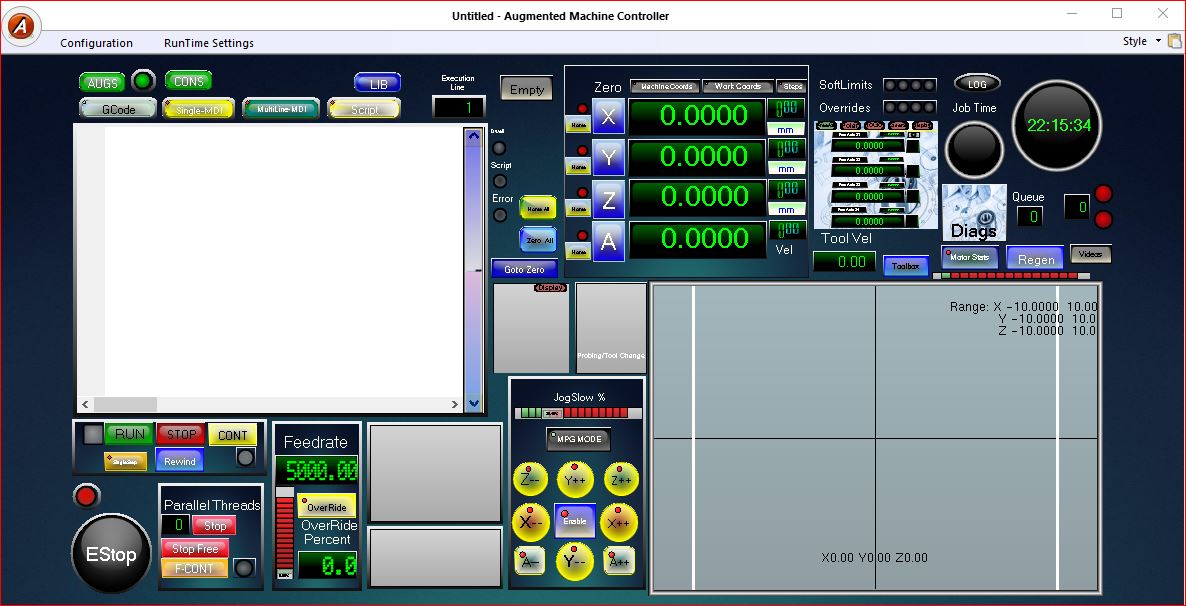
Task: Open the RunTime Settings menu
Action: click(209, 43)
